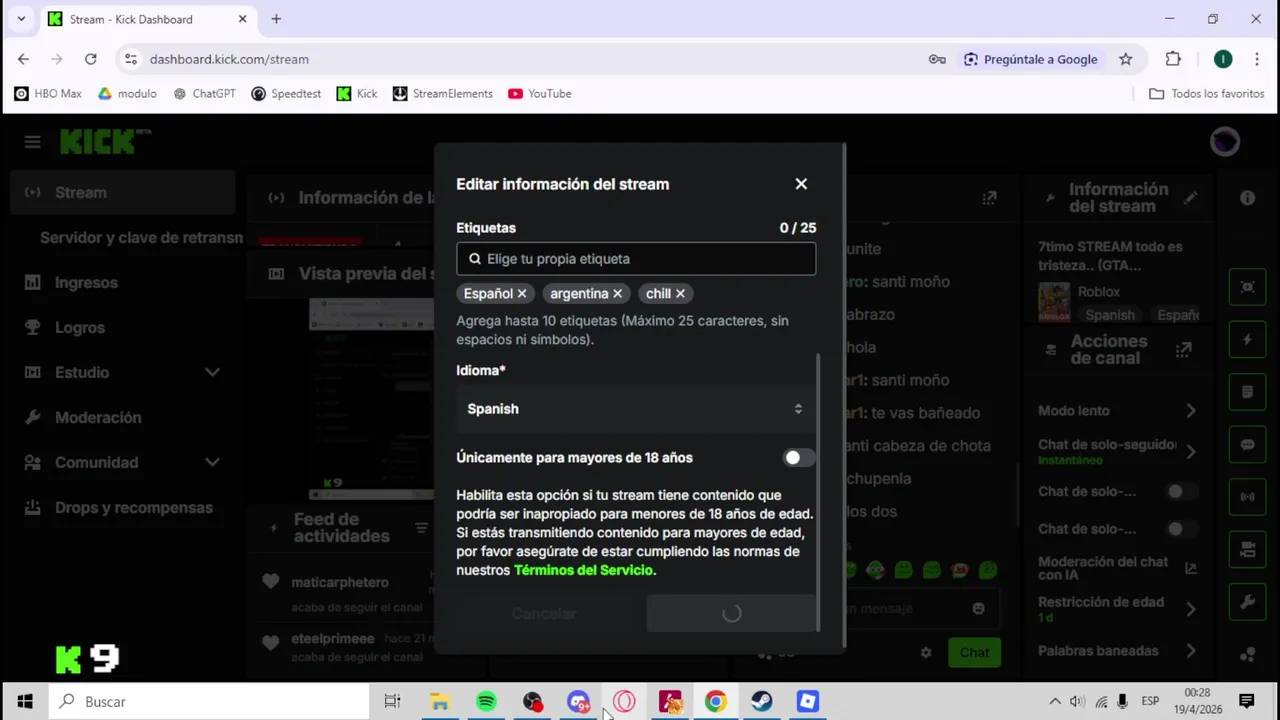
Task: Open Steam from the taskbar
Action: pyautogui.click(x=762, y=702)
